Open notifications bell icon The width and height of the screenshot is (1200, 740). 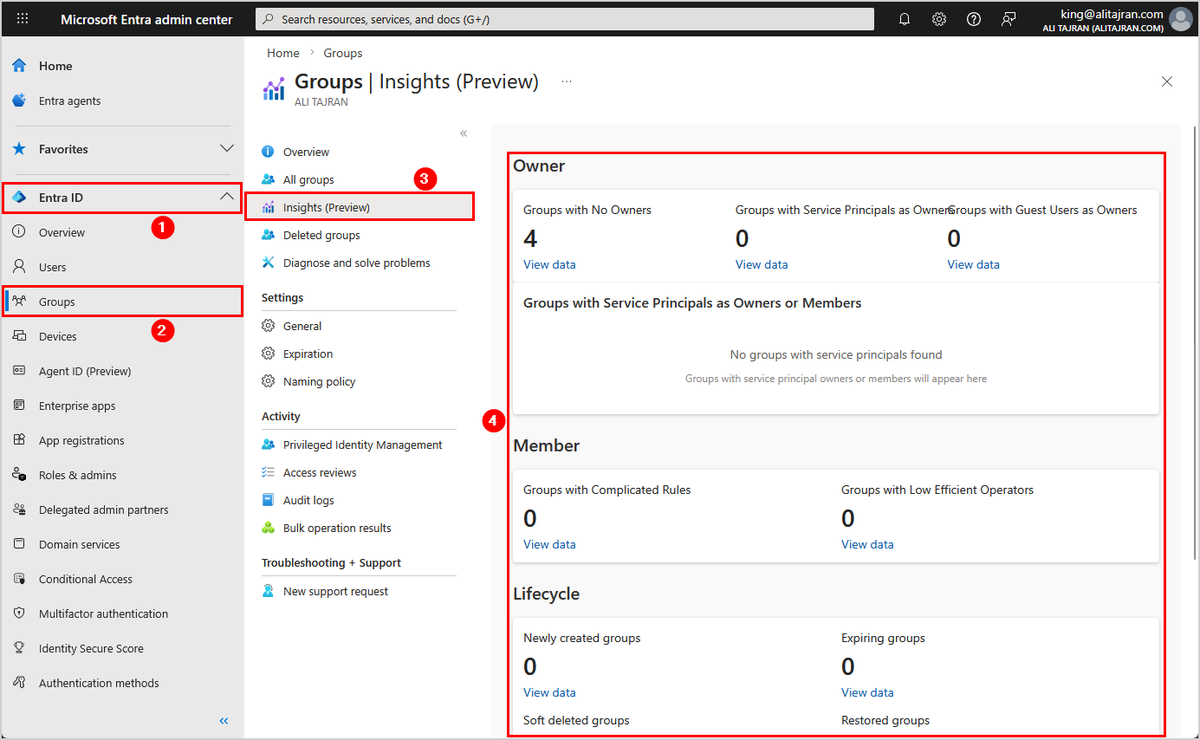[x=905, y=19]
